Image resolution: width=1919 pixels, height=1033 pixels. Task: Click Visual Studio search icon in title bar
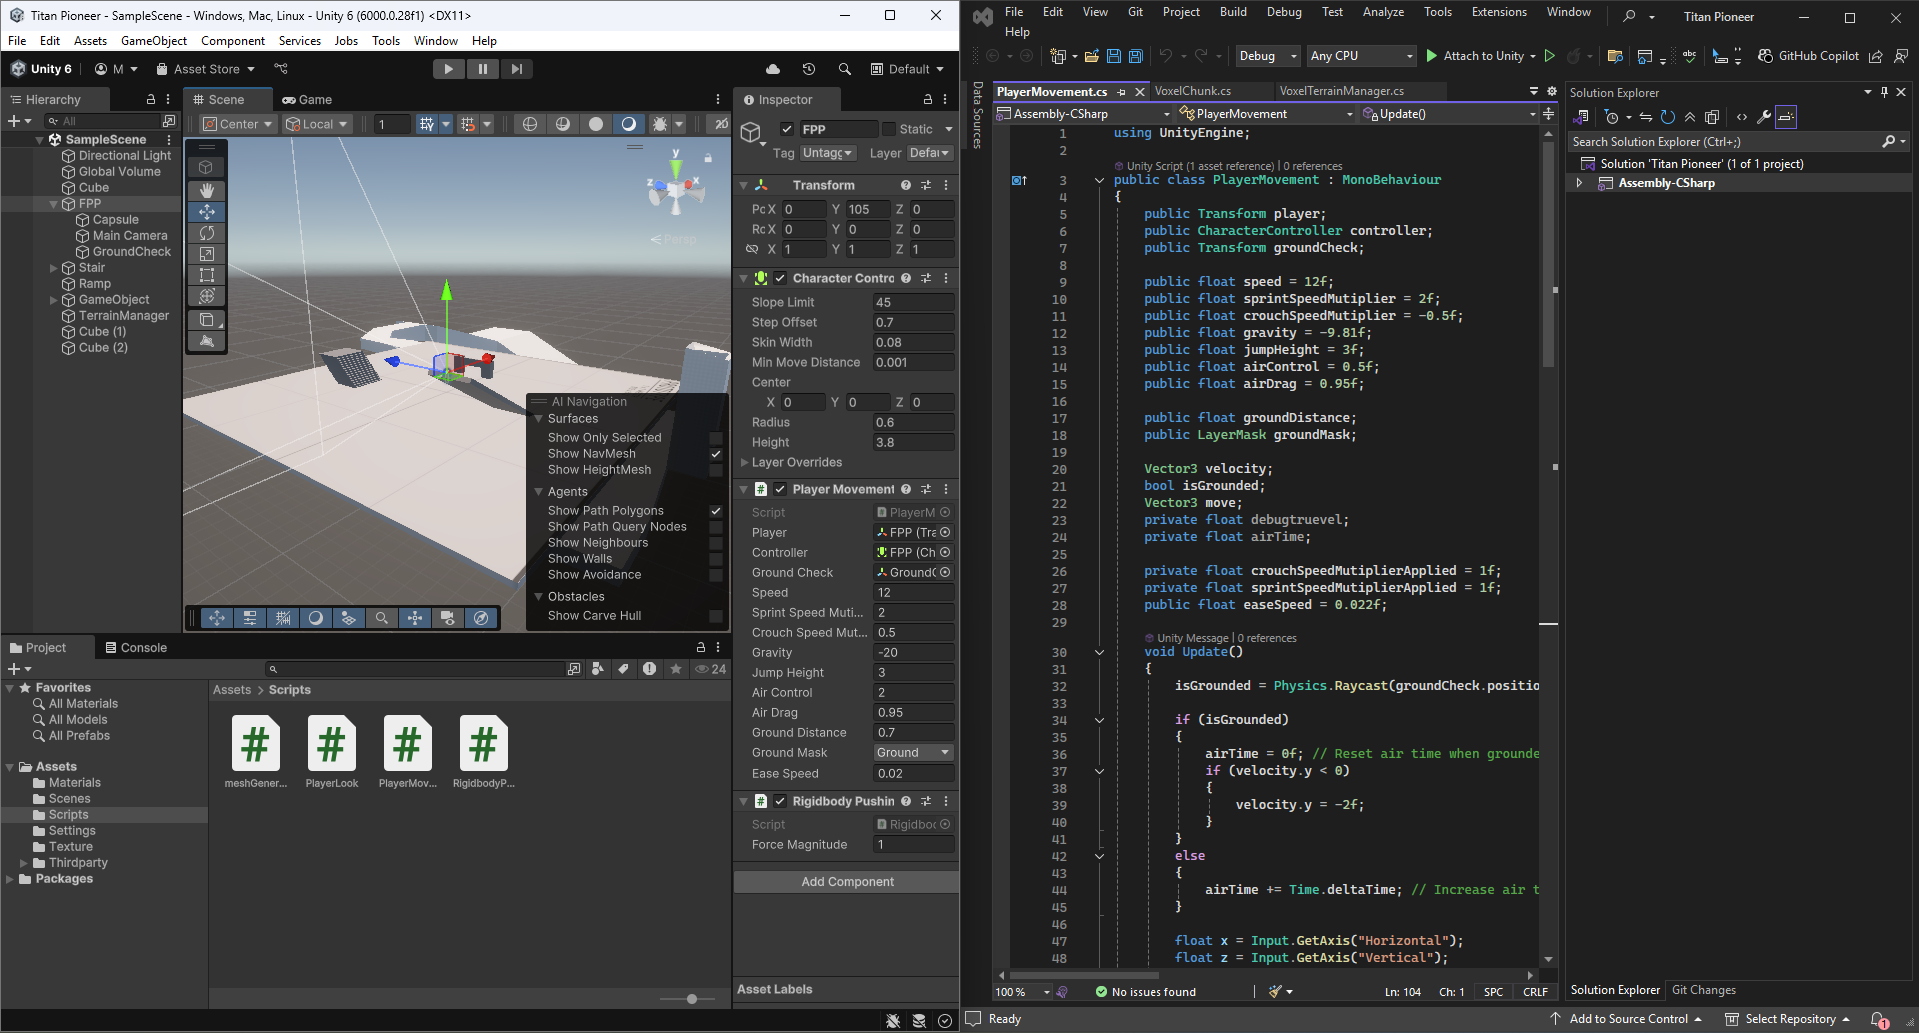(x=1630, y=16)
